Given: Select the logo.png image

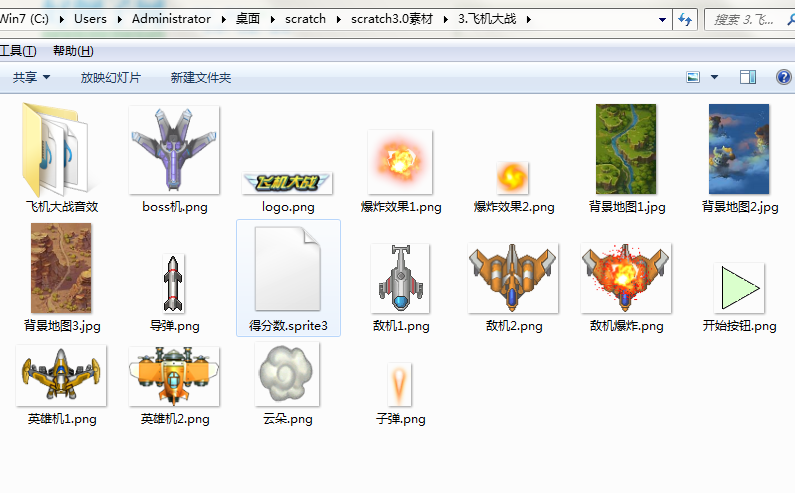Looking at the screenshot, I should pos(287,183).
